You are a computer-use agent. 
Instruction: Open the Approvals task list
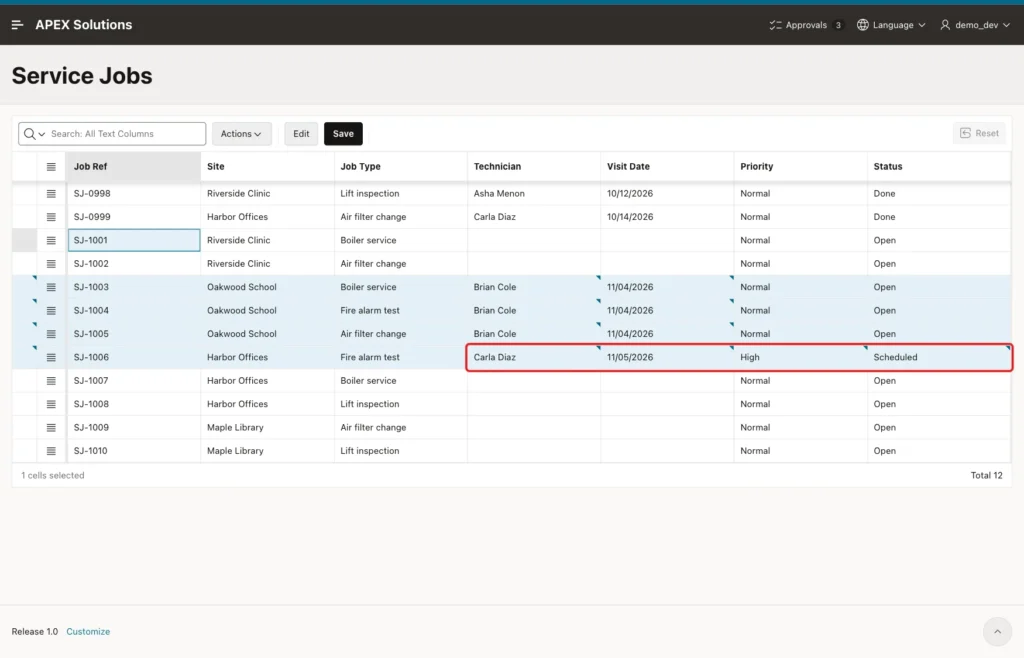point(805,25)
